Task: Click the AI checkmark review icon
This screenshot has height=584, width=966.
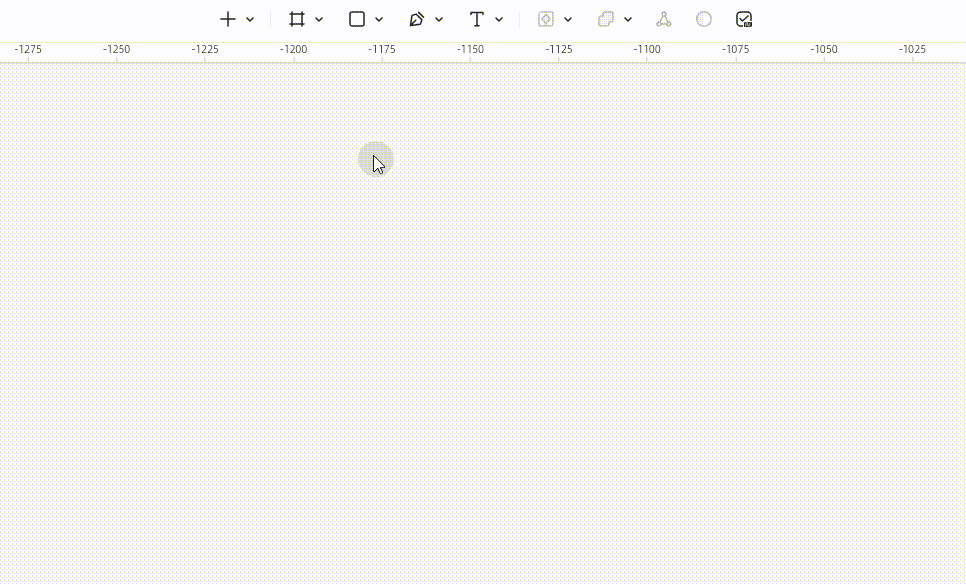Action: click(x=744, y=19)
